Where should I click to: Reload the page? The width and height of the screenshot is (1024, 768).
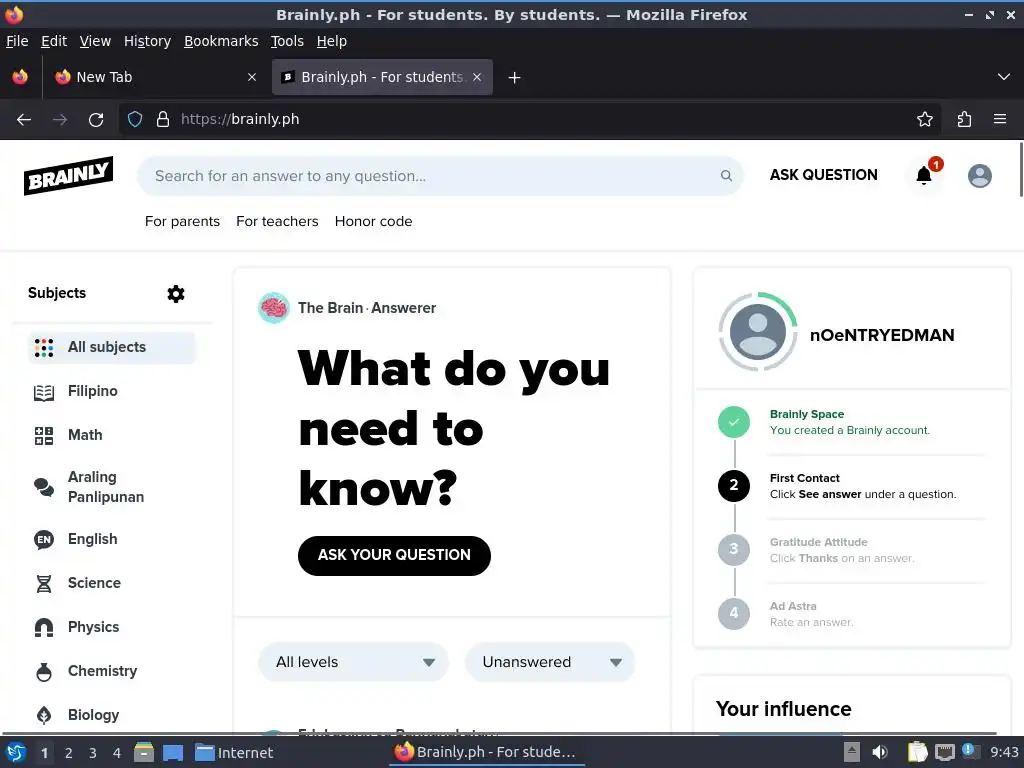(96, 120)
